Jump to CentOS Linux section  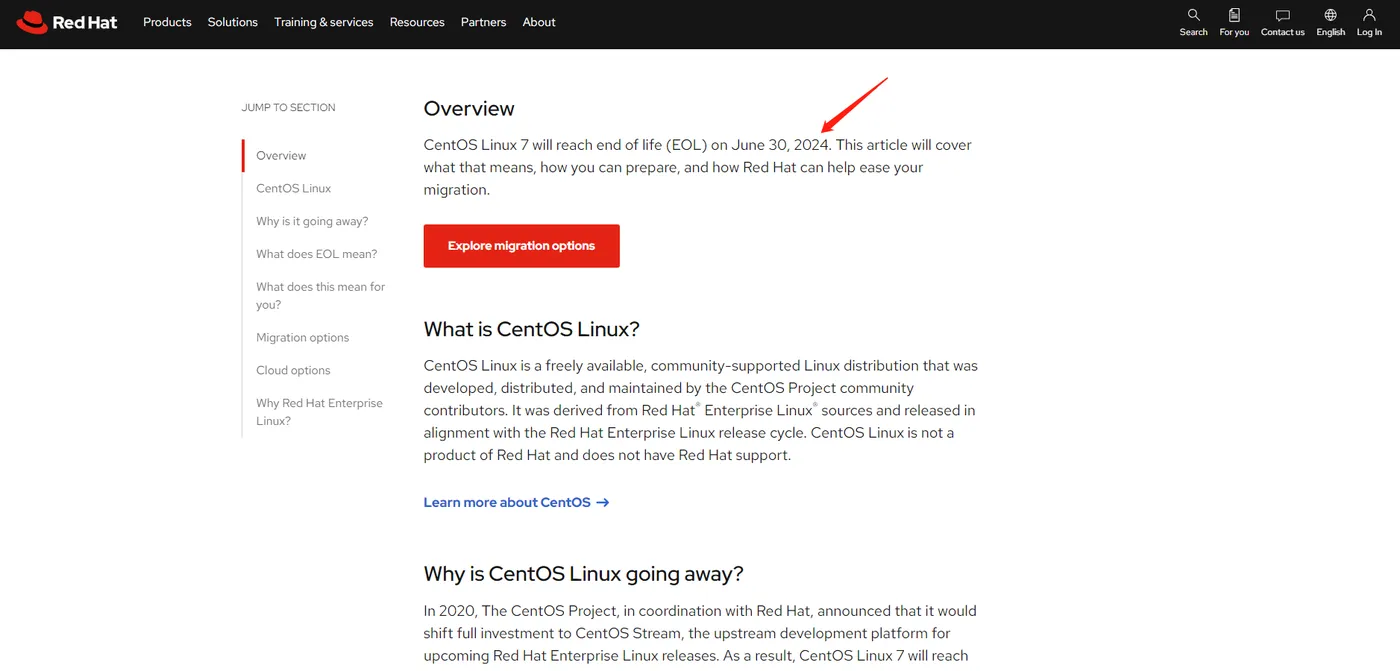pyautogui.click(x=293, y=188)
